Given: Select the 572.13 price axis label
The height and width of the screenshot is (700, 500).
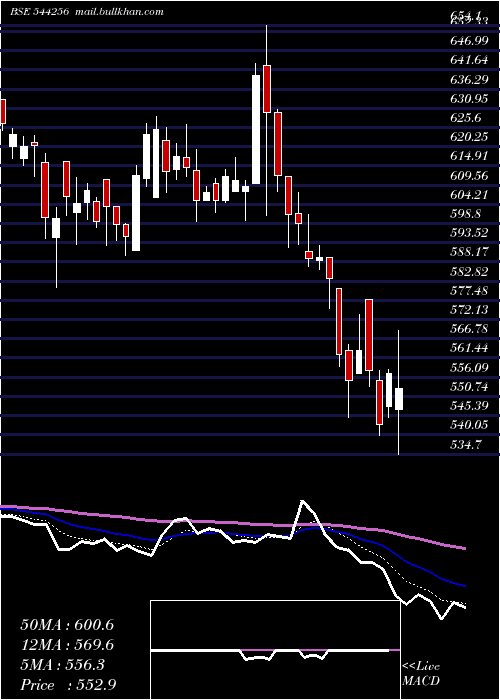Looking at the screenshot, I should pyautogui.click(x=468, y=310).
